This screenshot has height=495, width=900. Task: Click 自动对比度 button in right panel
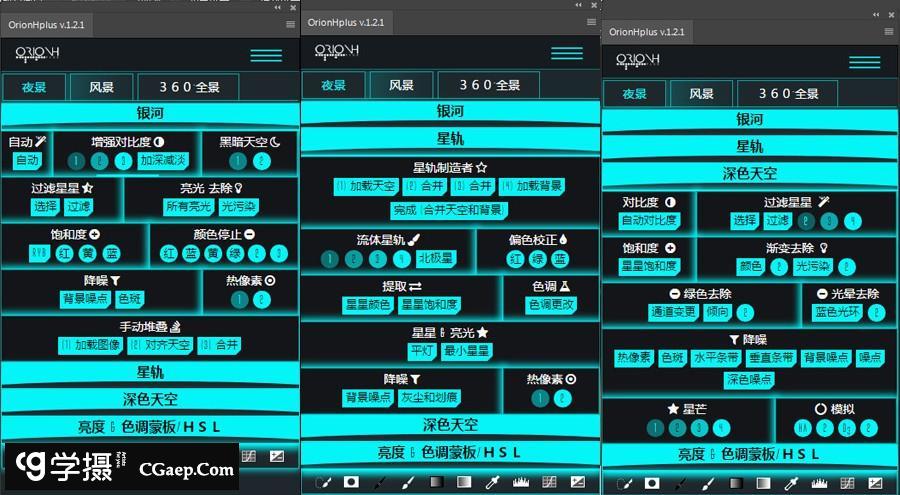[x=649, y=221]
